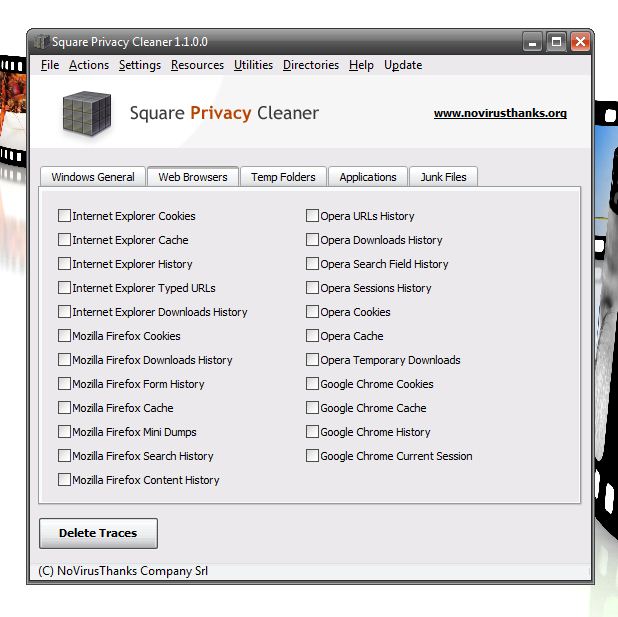Open www.novirusthanks.org link
The height and width of the screenshot is (617, 618).
click(500, 114)
